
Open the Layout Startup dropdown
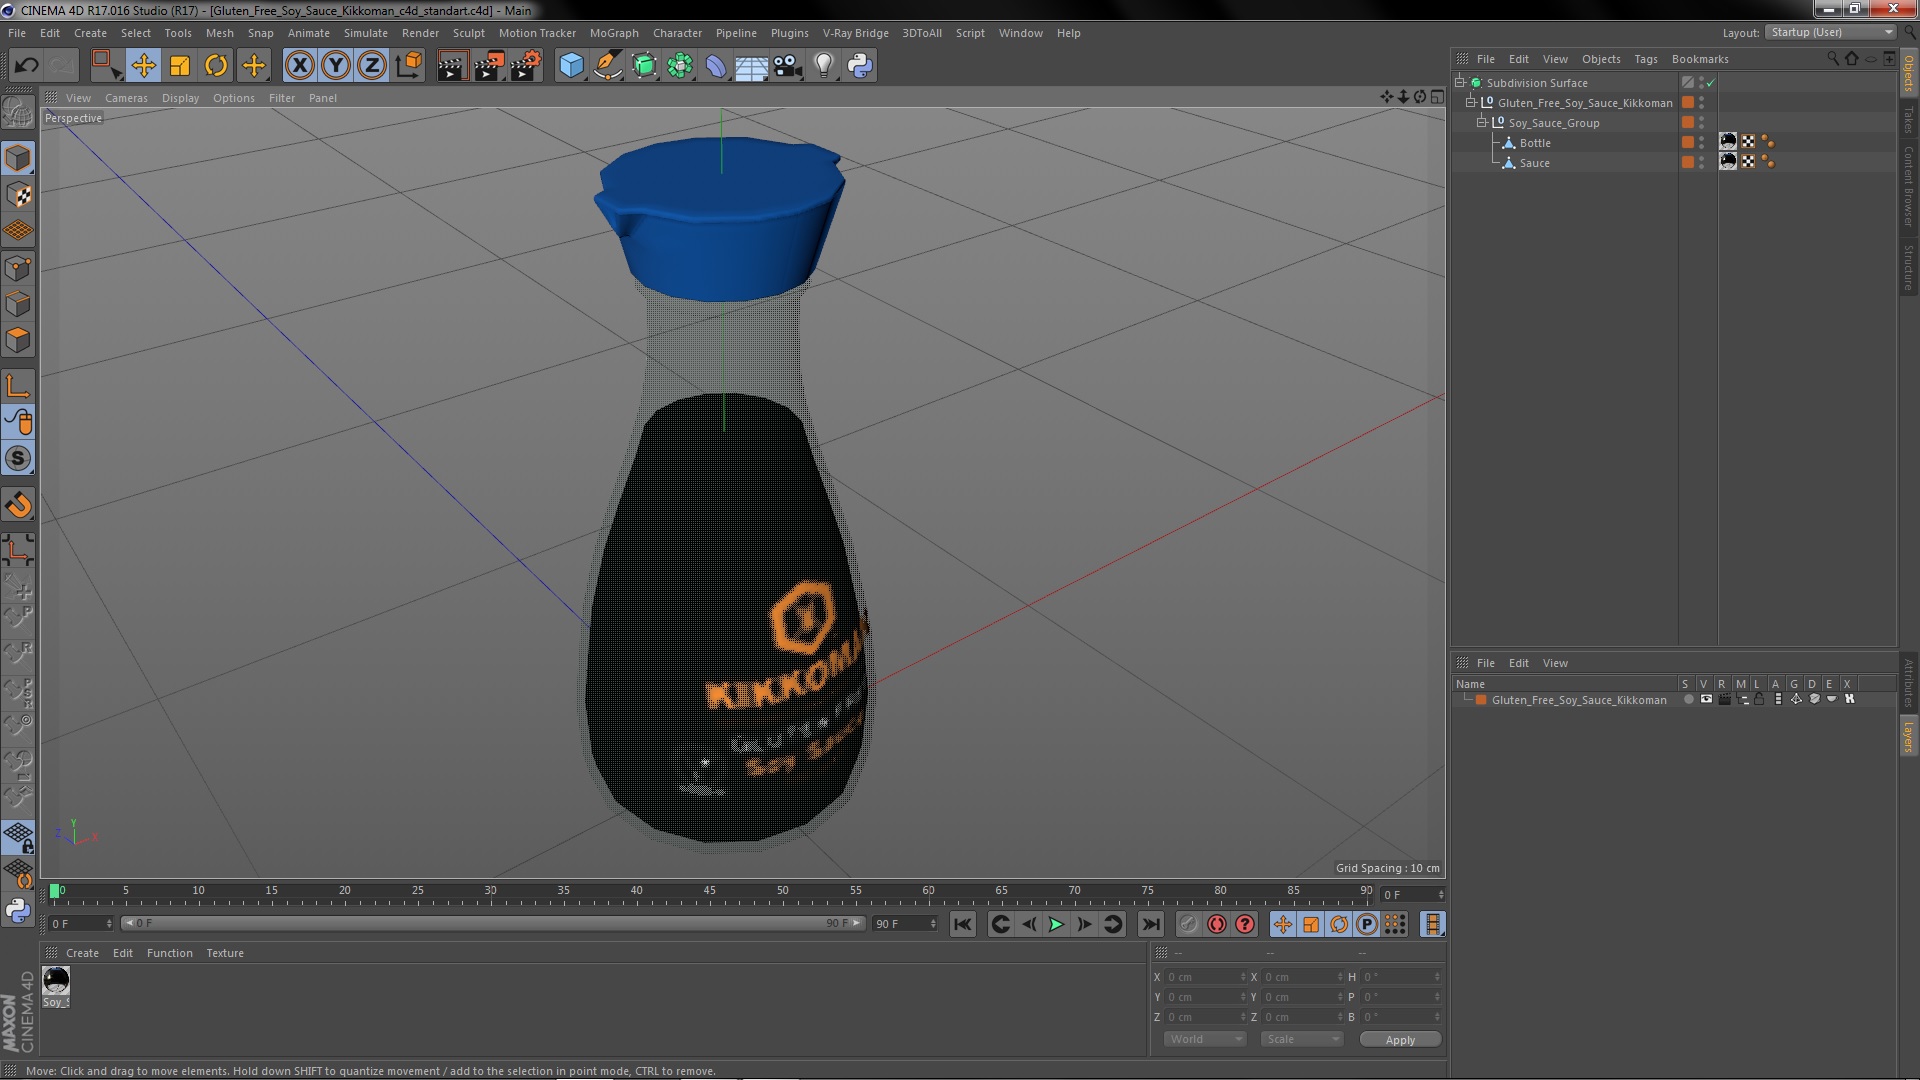point(1831,32)
